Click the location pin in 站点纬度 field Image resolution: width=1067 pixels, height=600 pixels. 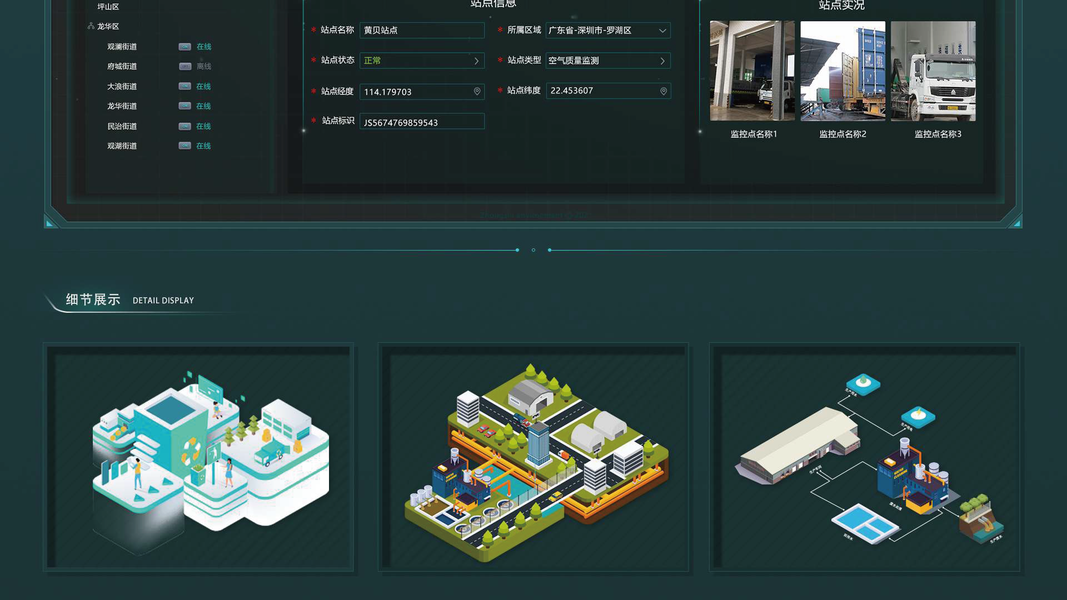coord(663,90)
